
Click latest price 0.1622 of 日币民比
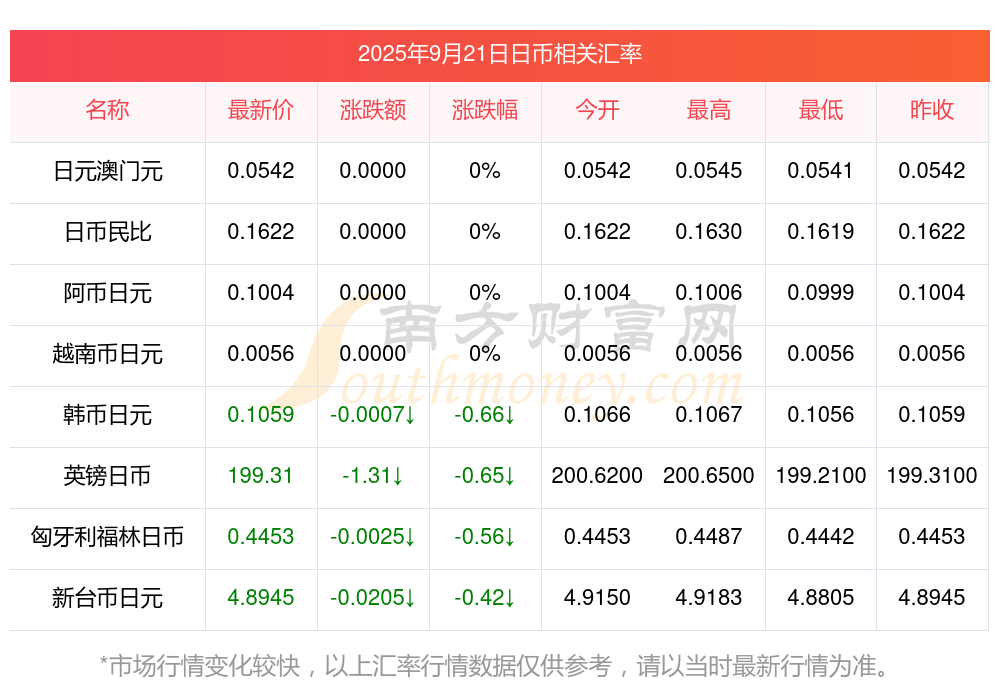coord(261,232)
